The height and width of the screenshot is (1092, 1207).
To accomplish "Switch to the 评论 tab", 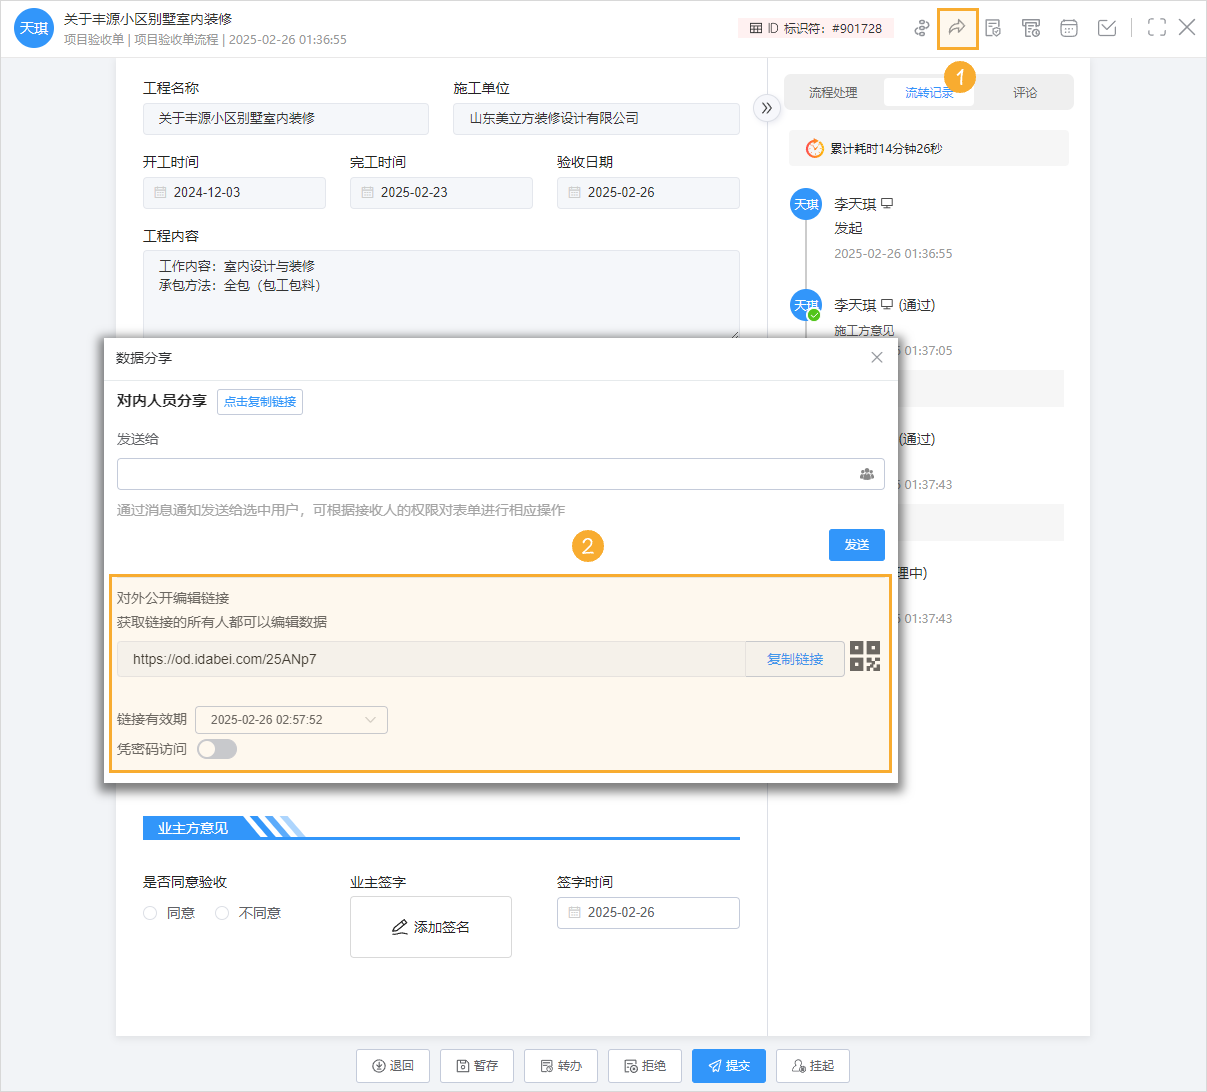I will [1026, 92].
